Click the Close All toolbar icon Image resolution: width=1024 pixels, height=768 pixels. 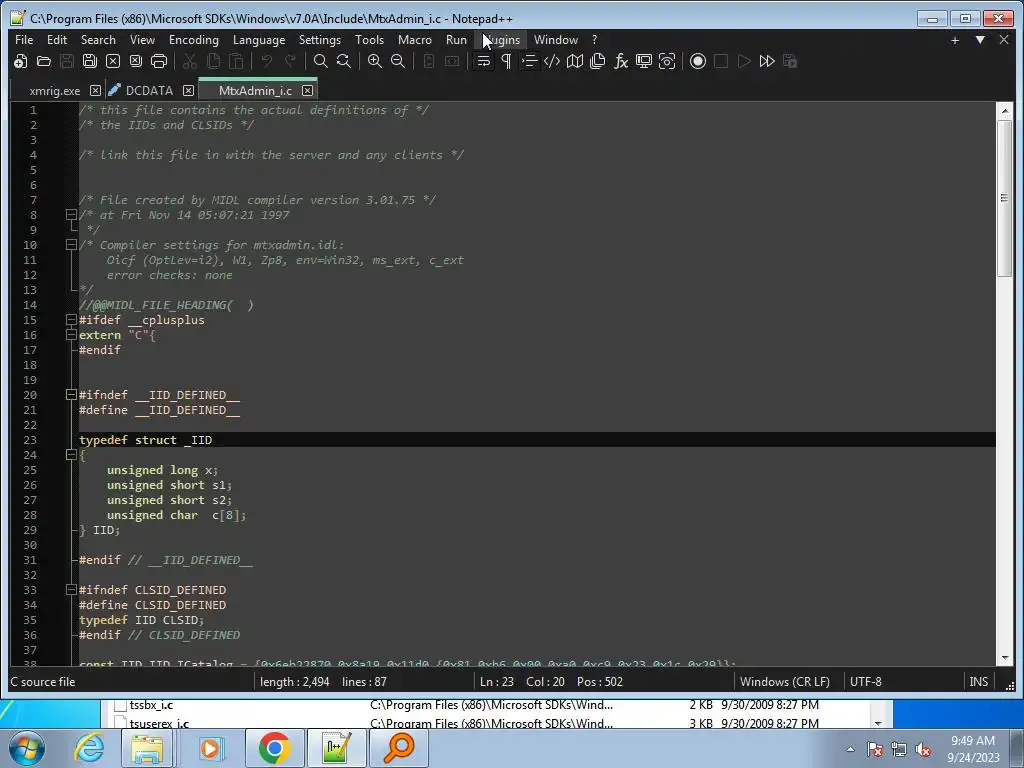coord(136,61)
